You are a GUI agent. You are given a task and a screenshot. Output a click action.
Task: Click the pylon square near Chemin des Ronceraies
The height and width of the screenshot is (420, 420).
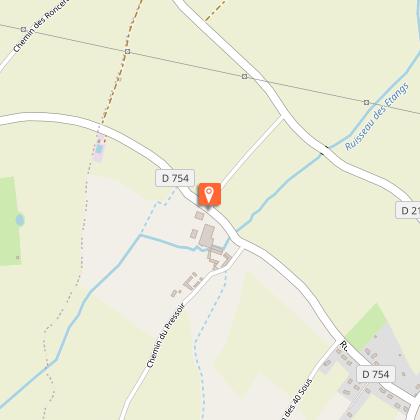click(x=23, y=30)
